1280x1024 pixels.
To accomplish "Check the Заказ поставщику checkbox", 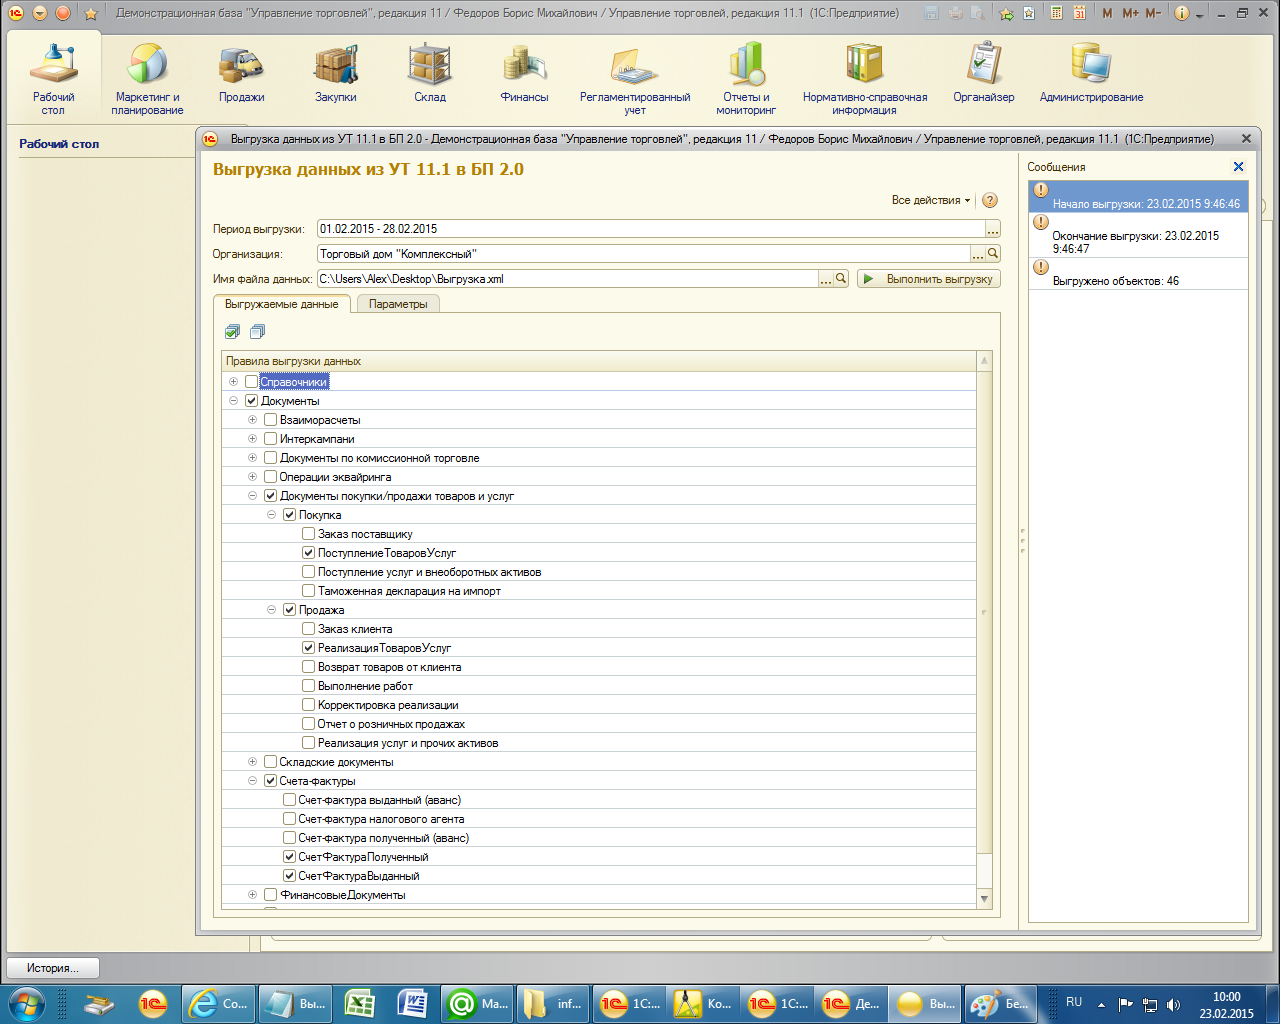I will click(309, 534).
